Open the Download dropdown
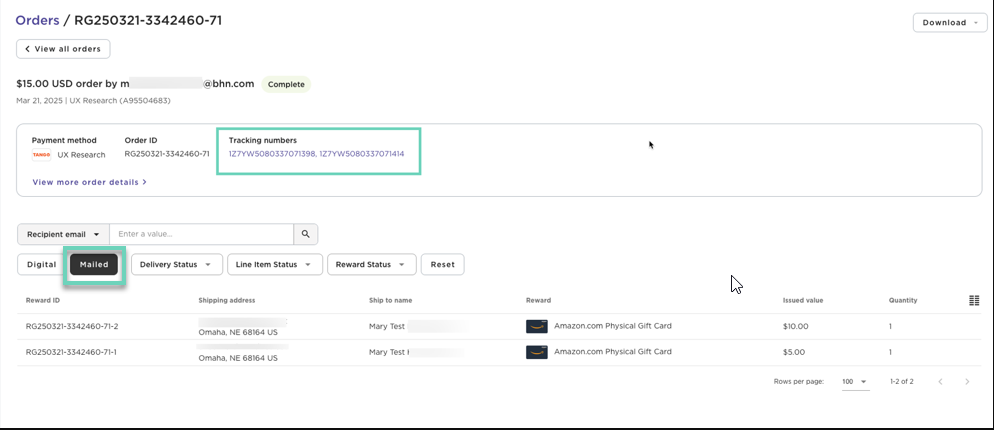Viewport: 994px width, 430px height. click(949, 23)
